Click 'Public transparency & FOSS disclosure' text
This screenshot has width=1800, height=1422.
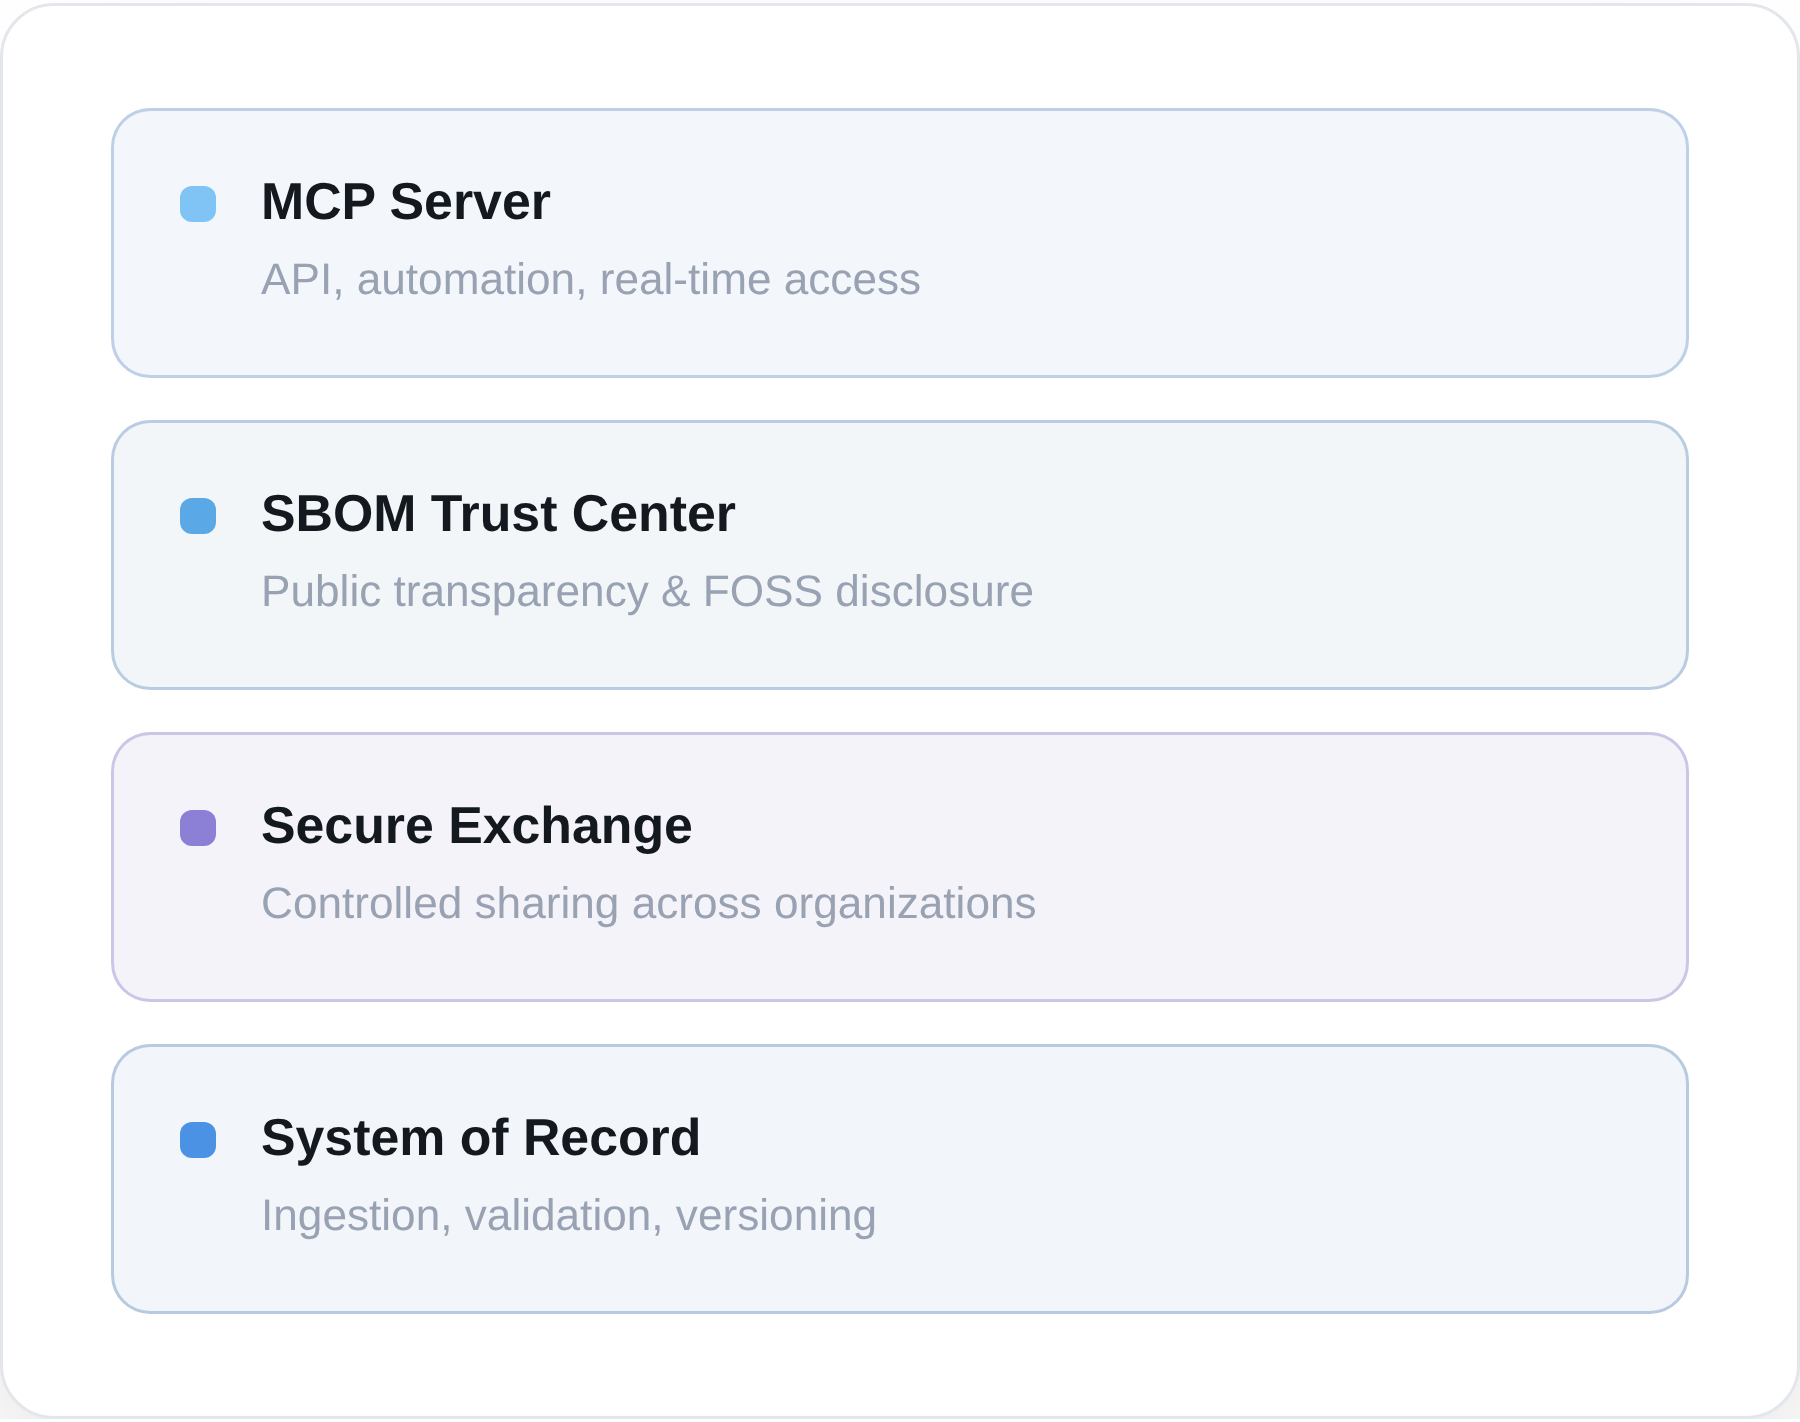click(x=647, y=592)
